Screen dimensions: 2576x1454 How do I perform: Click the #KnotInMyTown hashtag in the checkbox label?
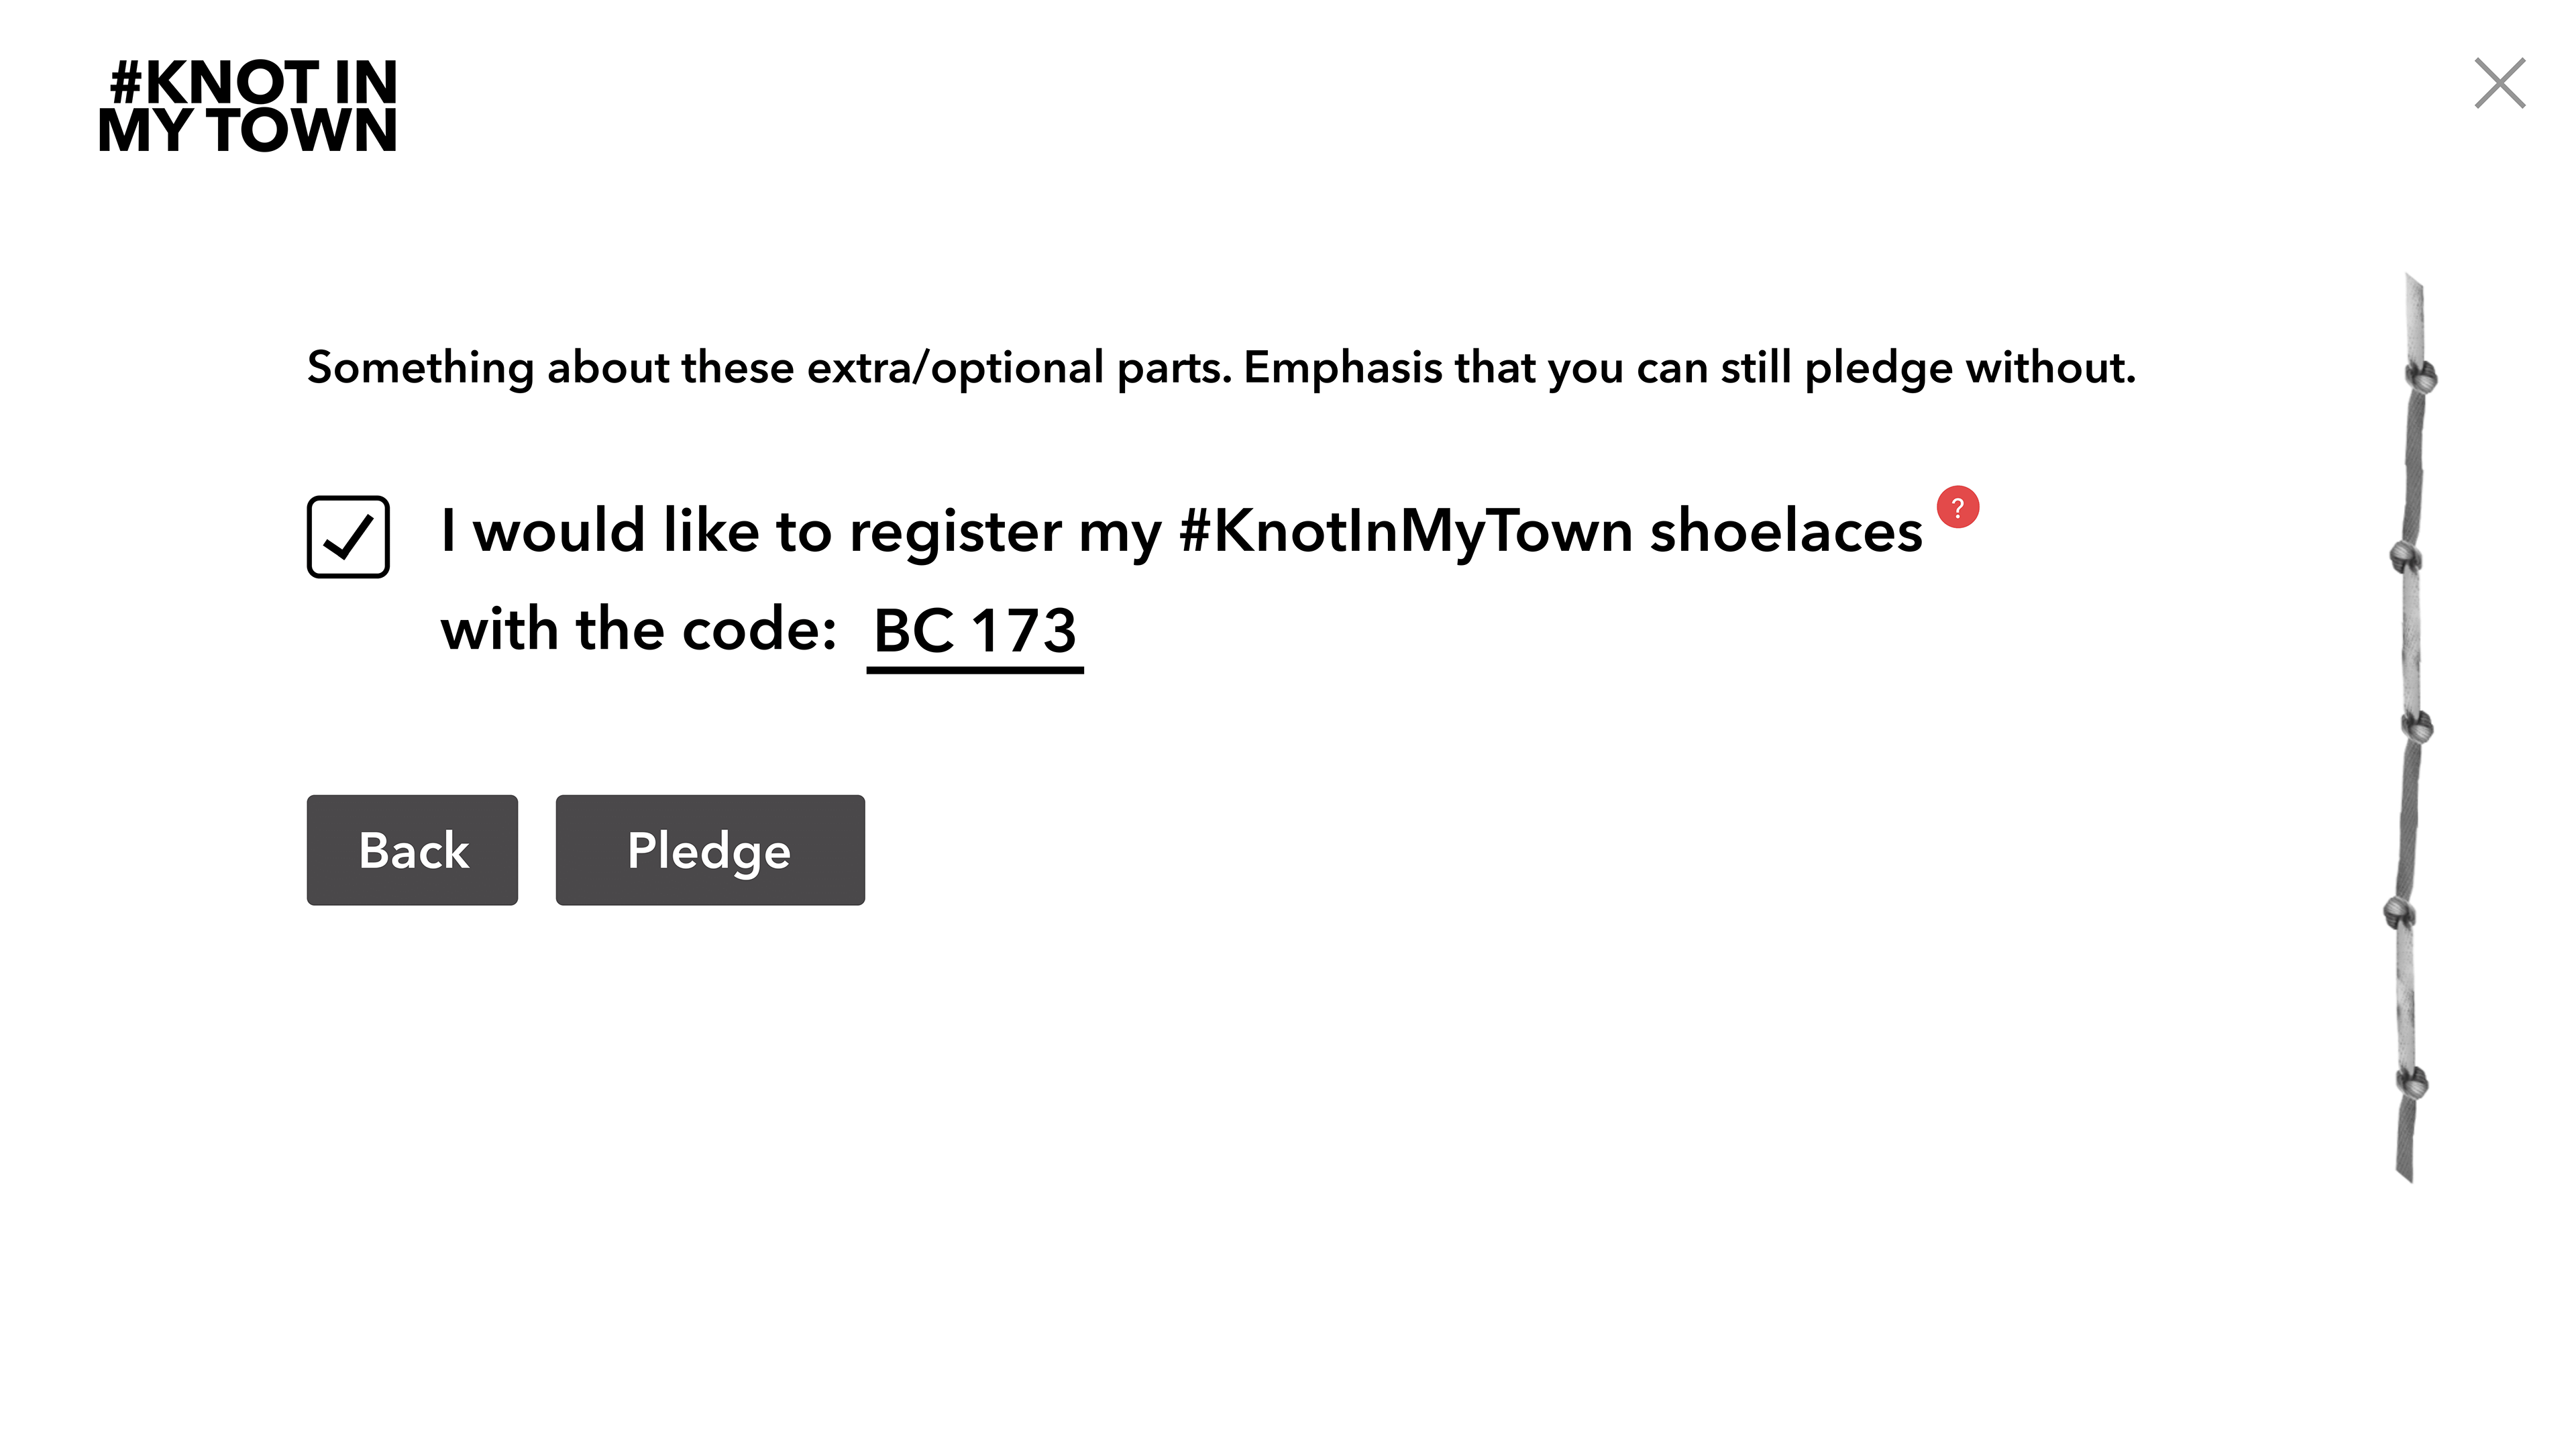click(x=1406, y=531)
